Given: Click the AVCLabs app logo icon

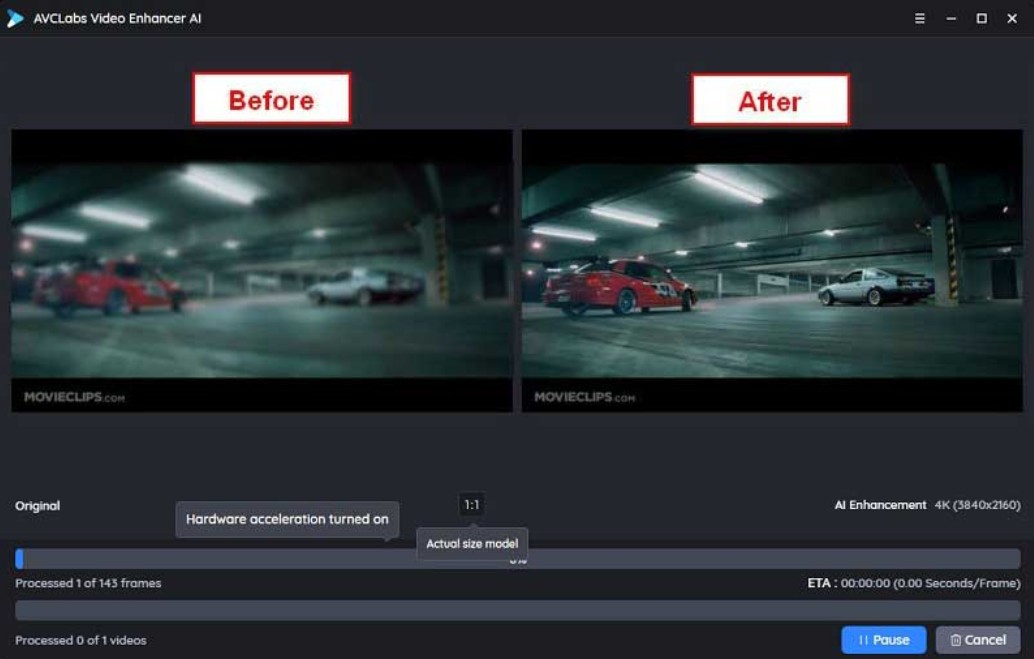Looking at the screenshot, I should coord(15,18).
